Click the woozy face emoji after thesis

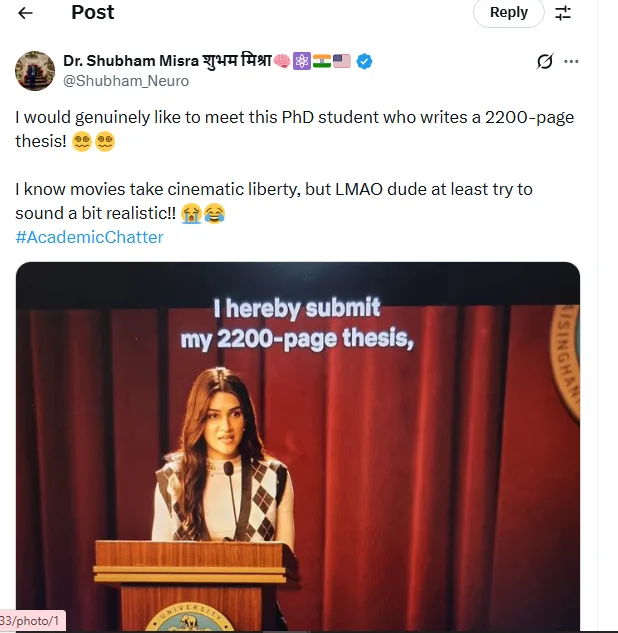pyautogui.click(x=83, y=141)
